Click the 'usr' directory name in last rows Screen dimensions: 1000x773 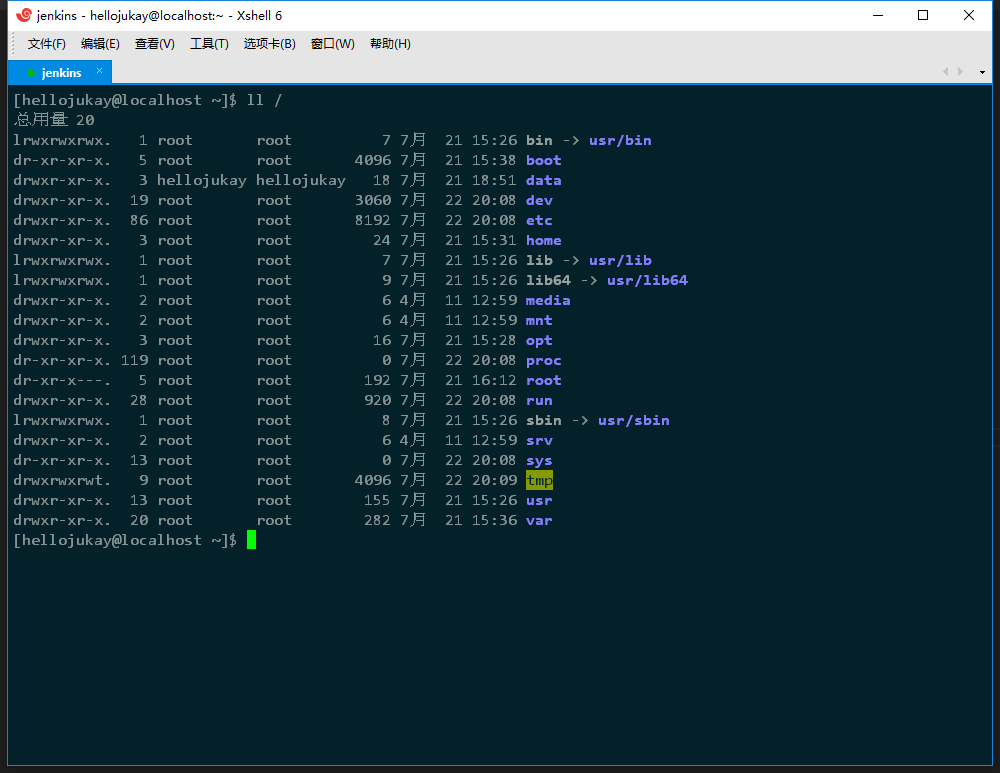click(x=539, y=501)
